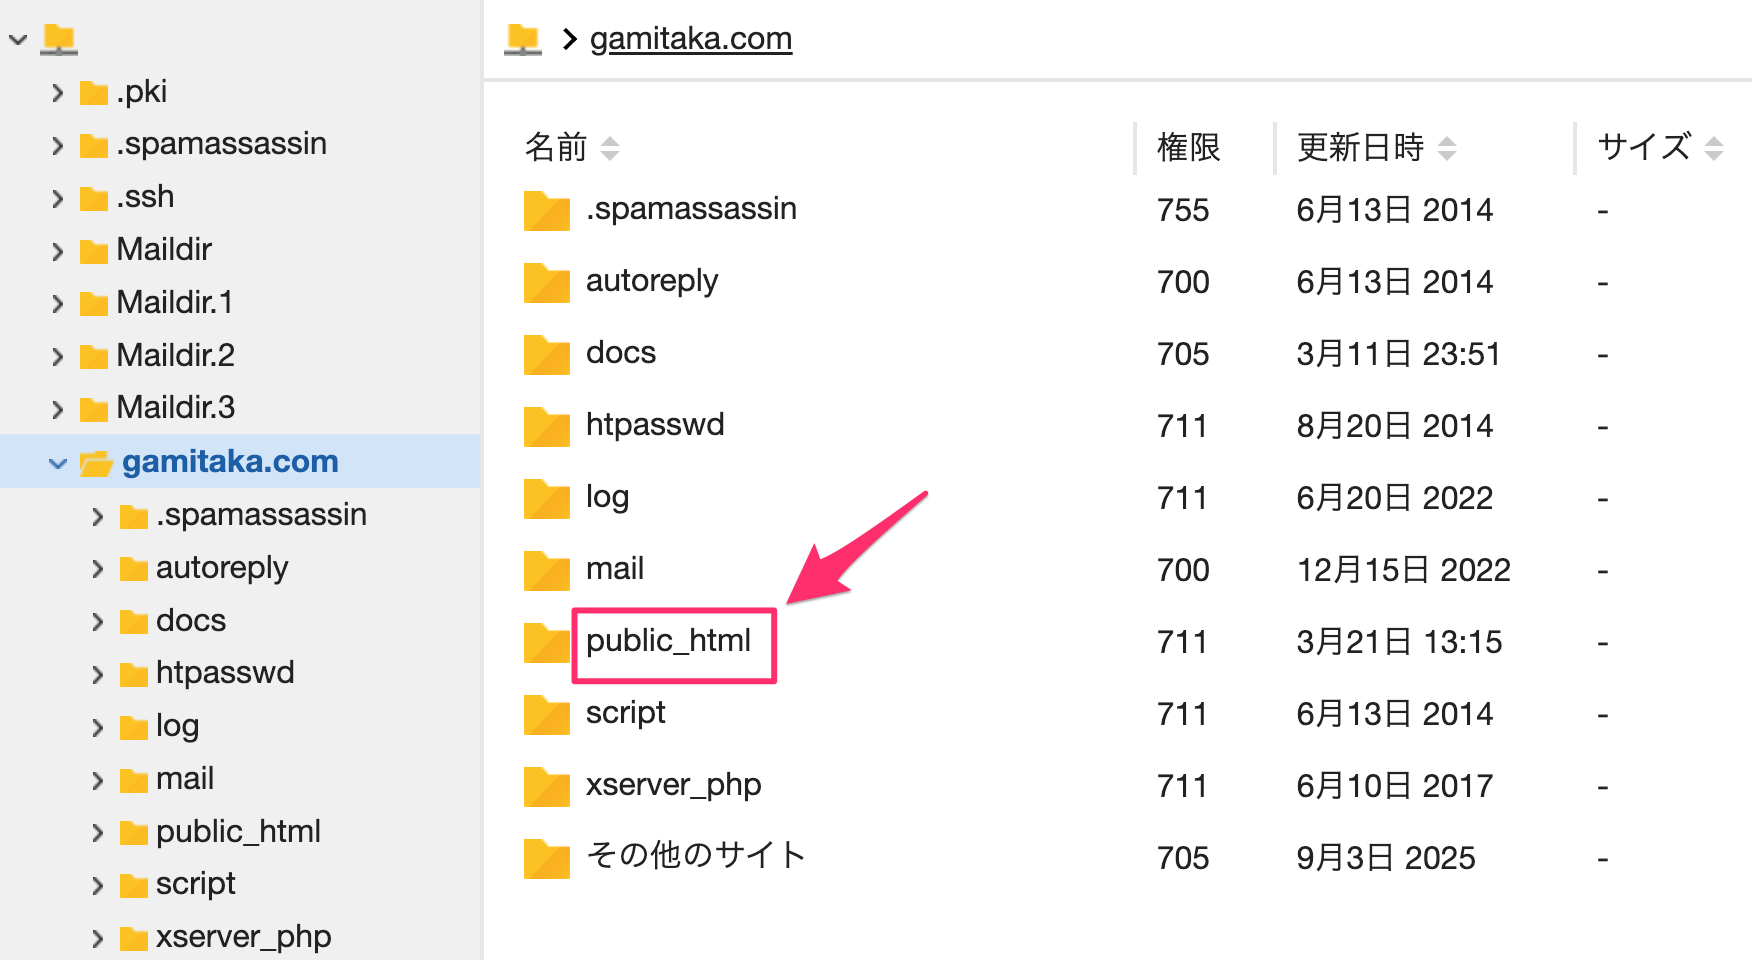Click the public_html folder icon in file list
The height and width of the screenshot is (960, 1752).
(x=546, y=642)
